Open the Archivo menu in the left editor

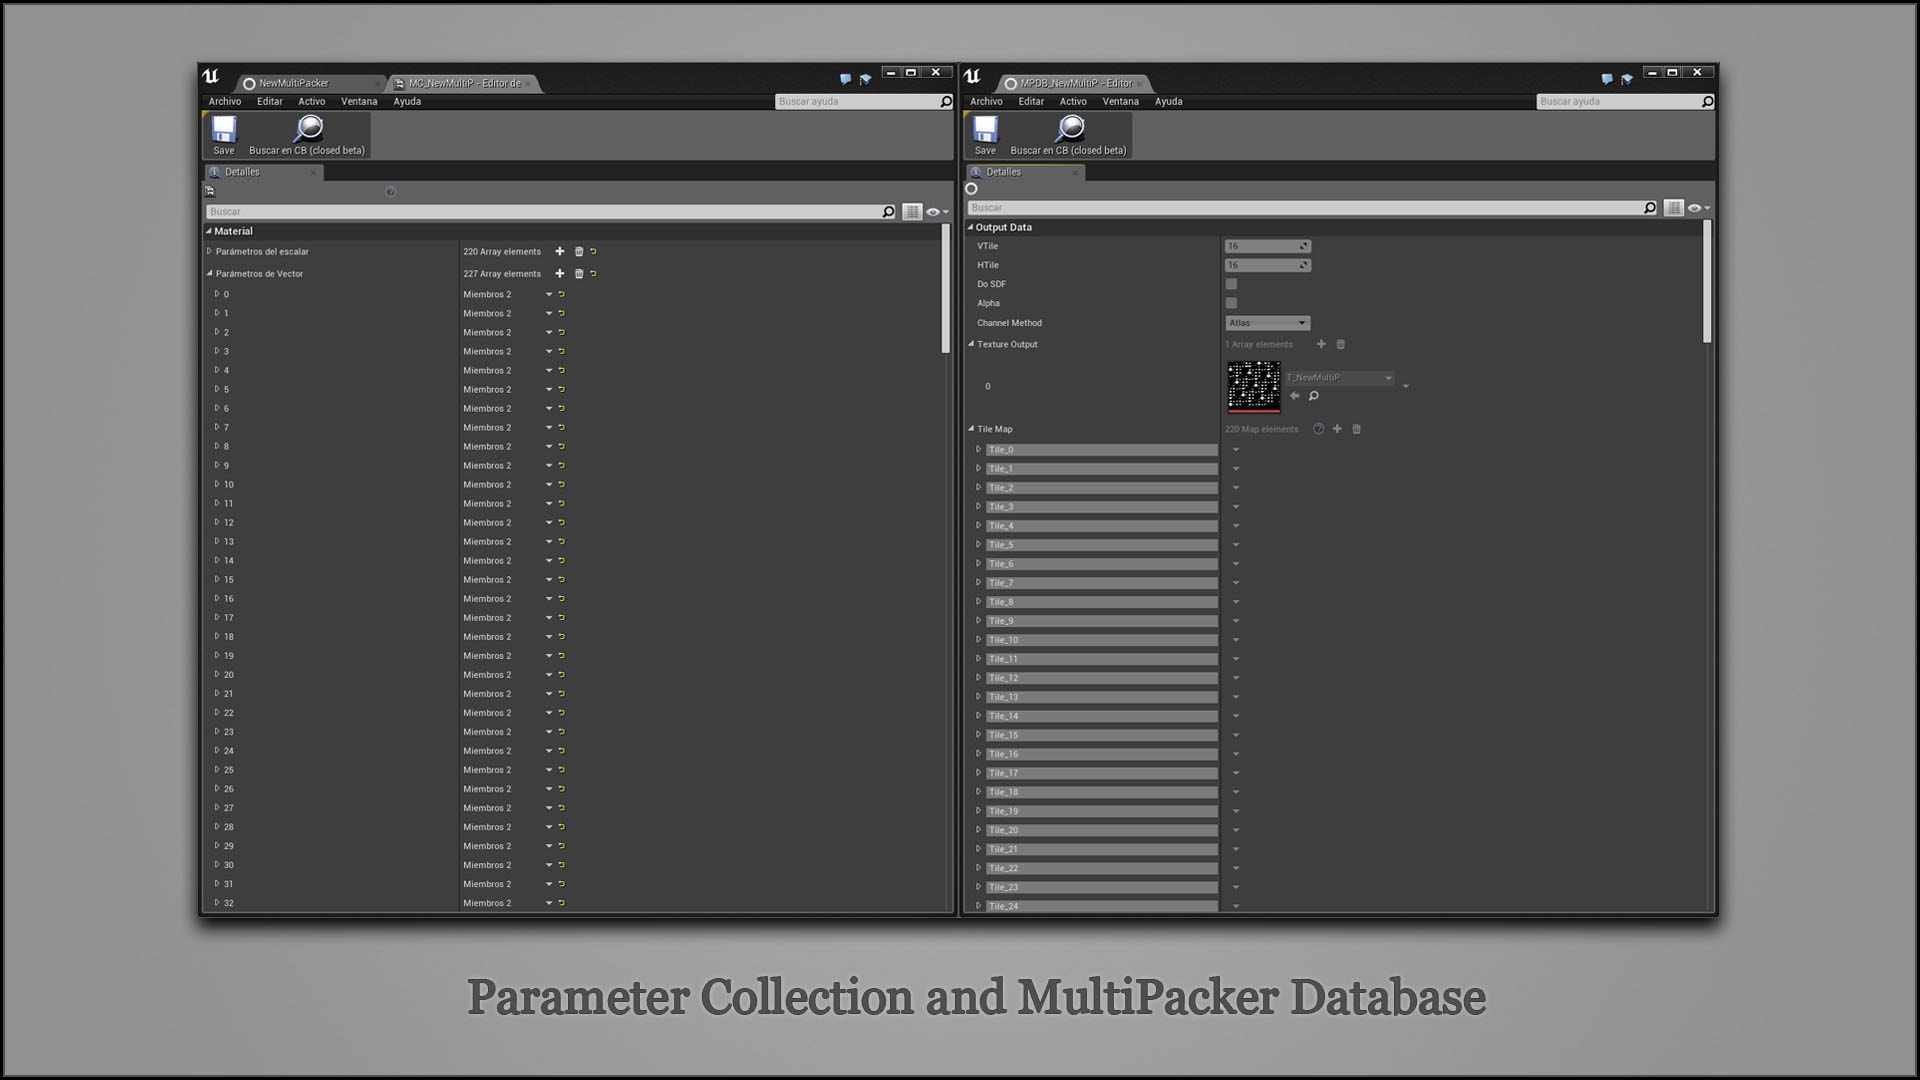(x=224, y=101)
